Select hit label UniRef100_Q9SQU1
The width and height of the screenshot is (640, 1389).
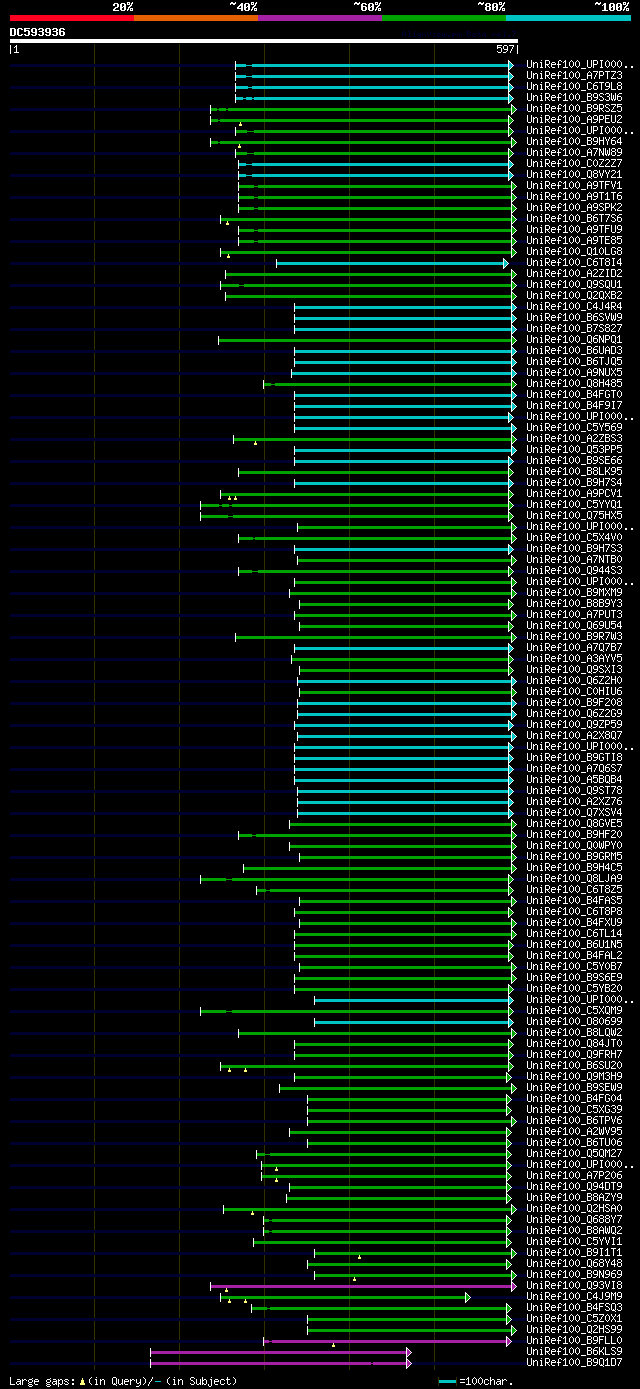pyautogui.click(x=575, y=284)
